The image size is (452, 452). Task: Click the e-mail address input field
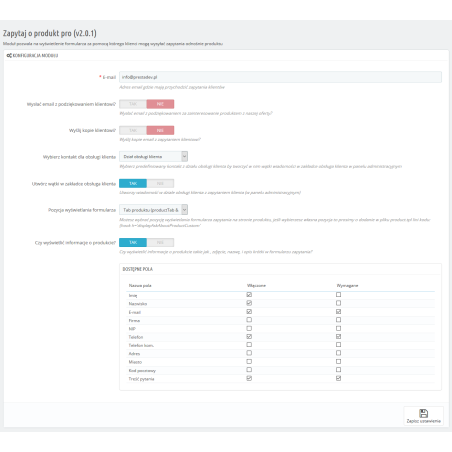coord(280,77)
